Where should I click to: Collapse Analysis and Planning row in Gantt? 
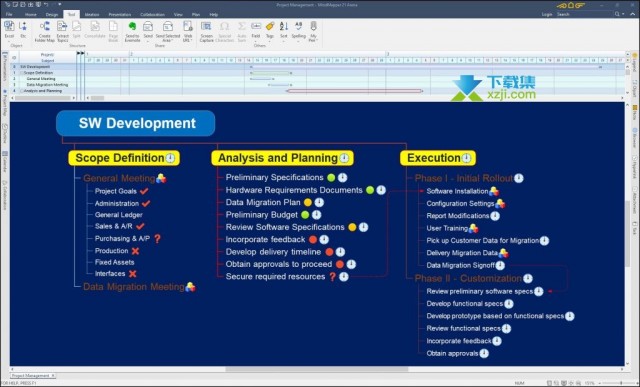pos(22,91)
